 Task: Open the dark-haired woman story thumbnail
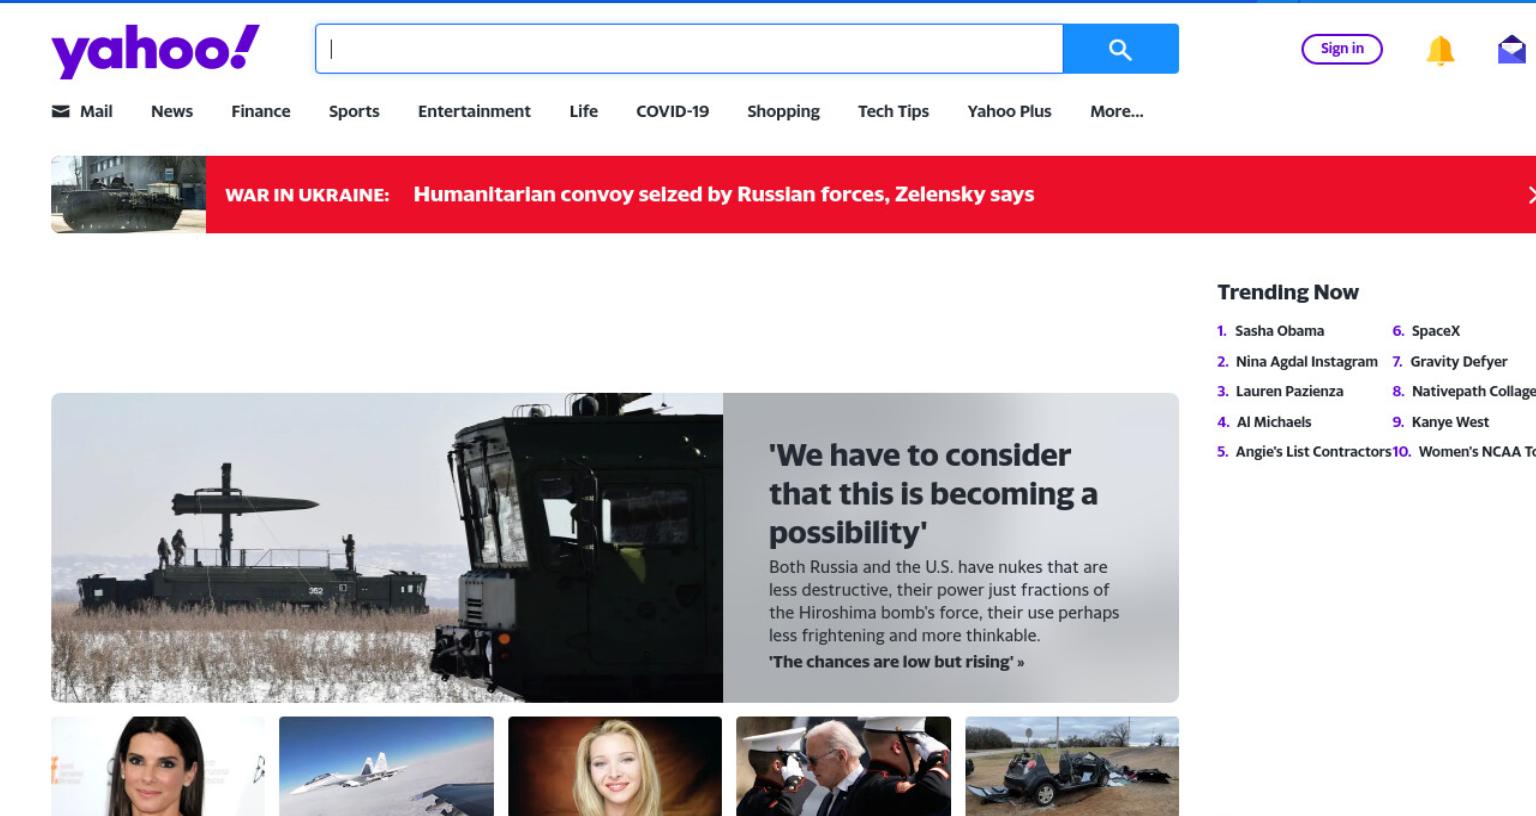158,766
